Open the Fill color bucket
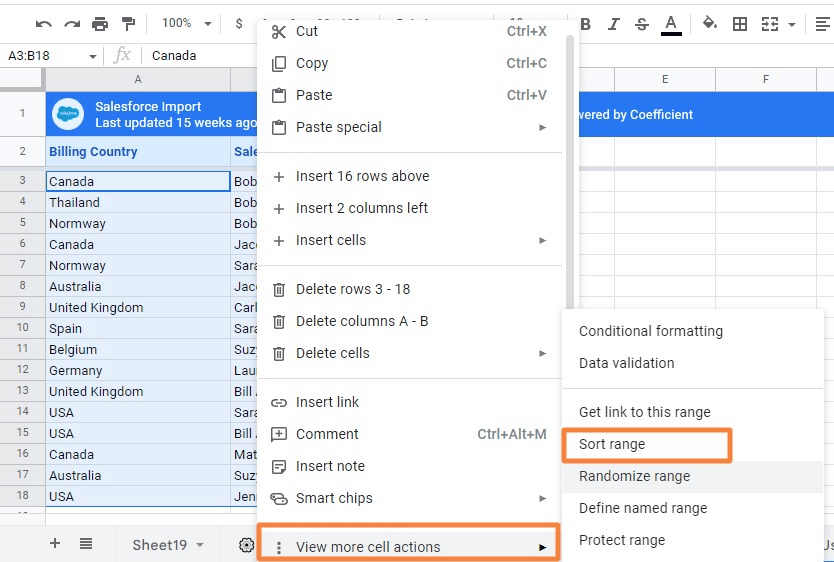 pos(710,23)
